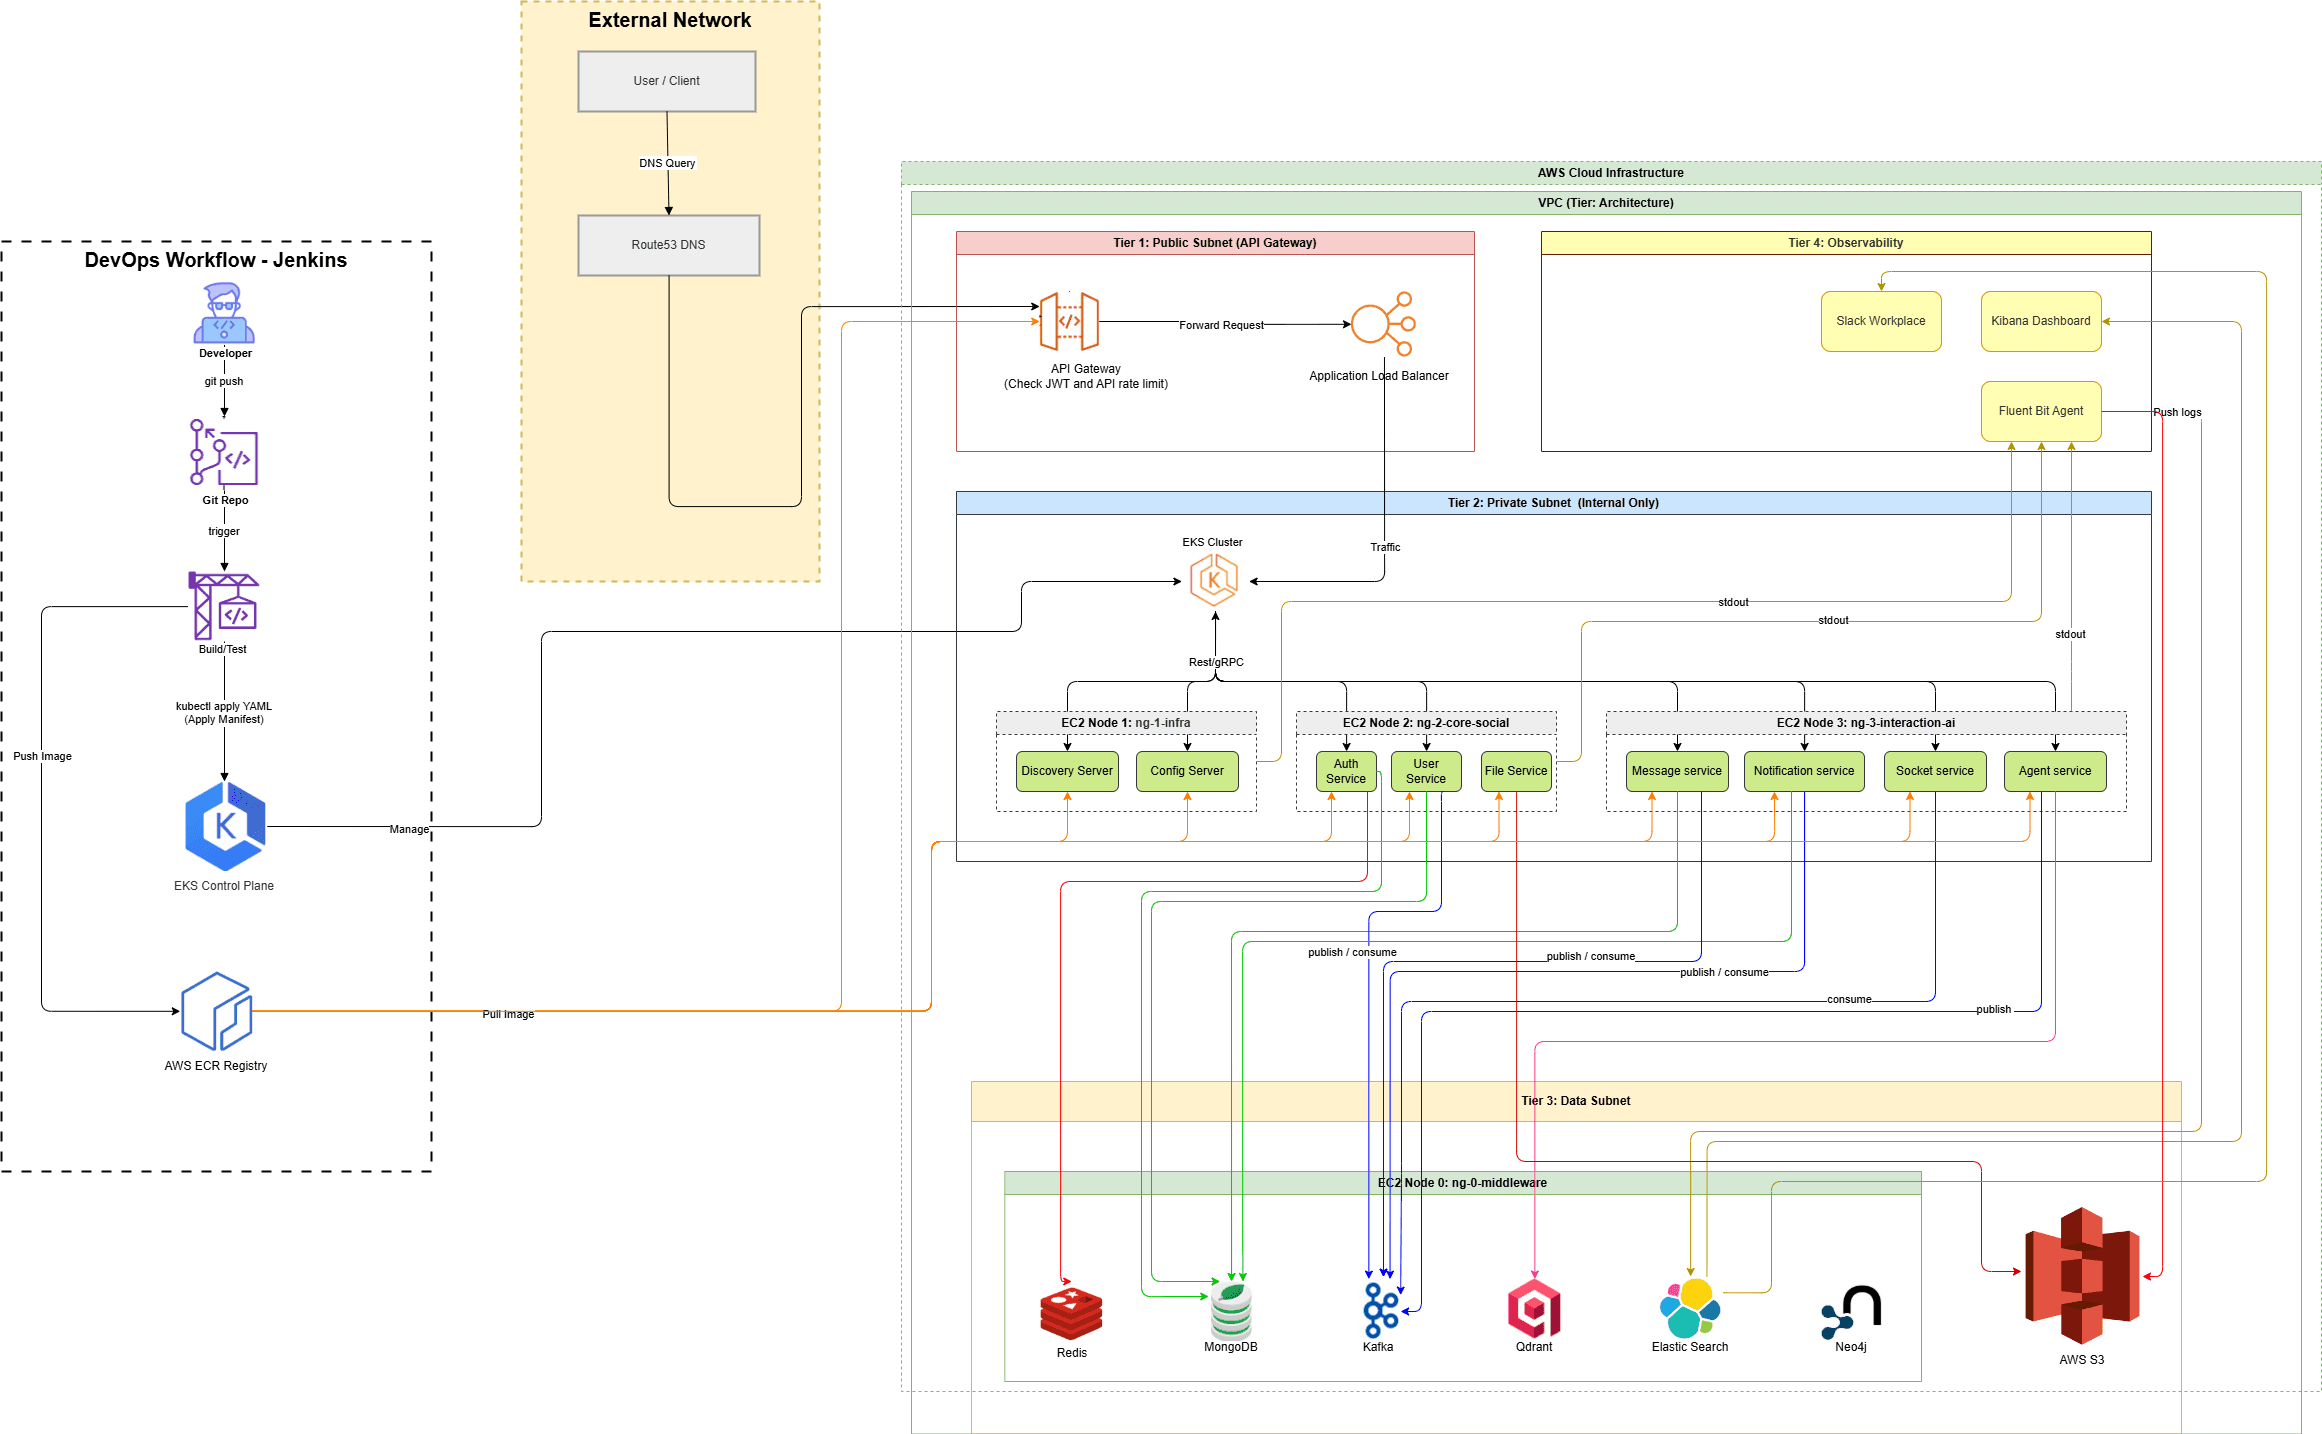Click the EKS Cluster icon
2322x1434 pixels.
[1214, 580]
